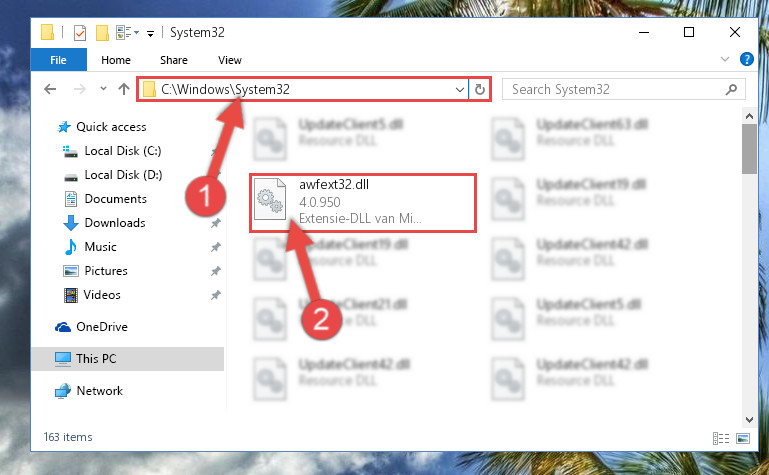Expand the ribbon with the chevron
Image resolution: width=769 pixels, height=475 pixels.
click(x=724, y=59)
